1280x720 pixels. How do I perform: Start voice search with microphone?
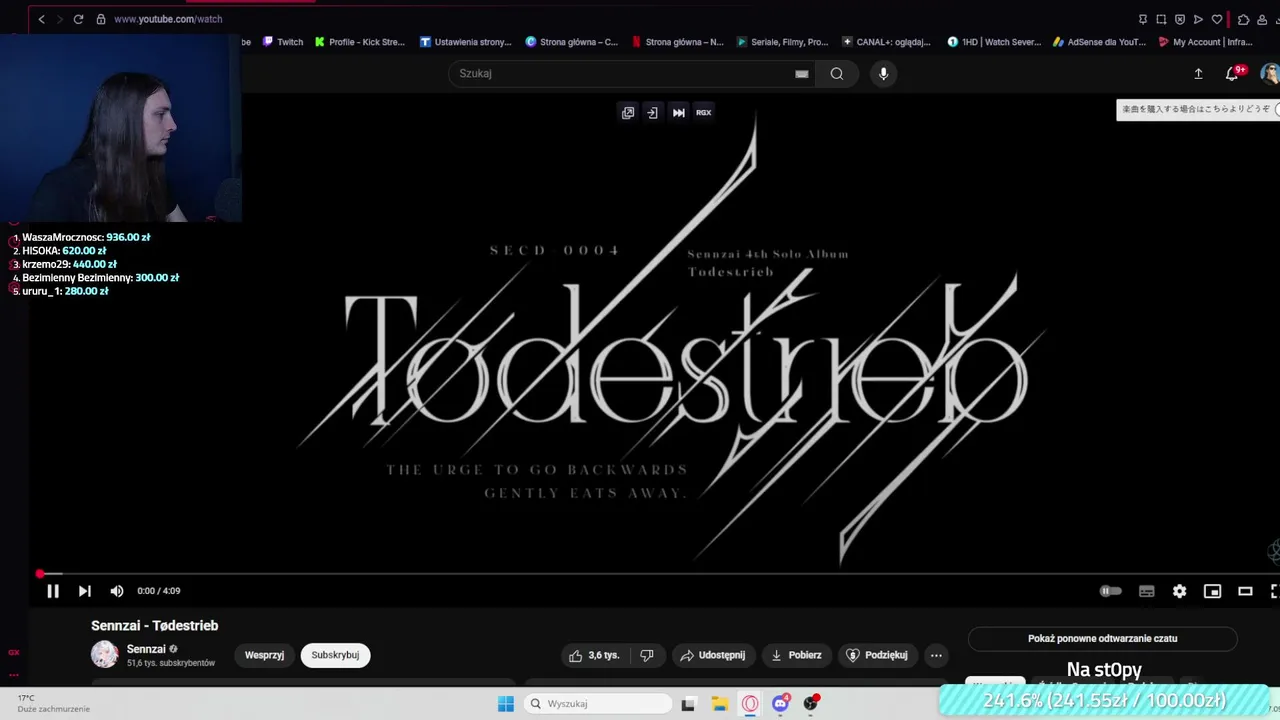883,73
